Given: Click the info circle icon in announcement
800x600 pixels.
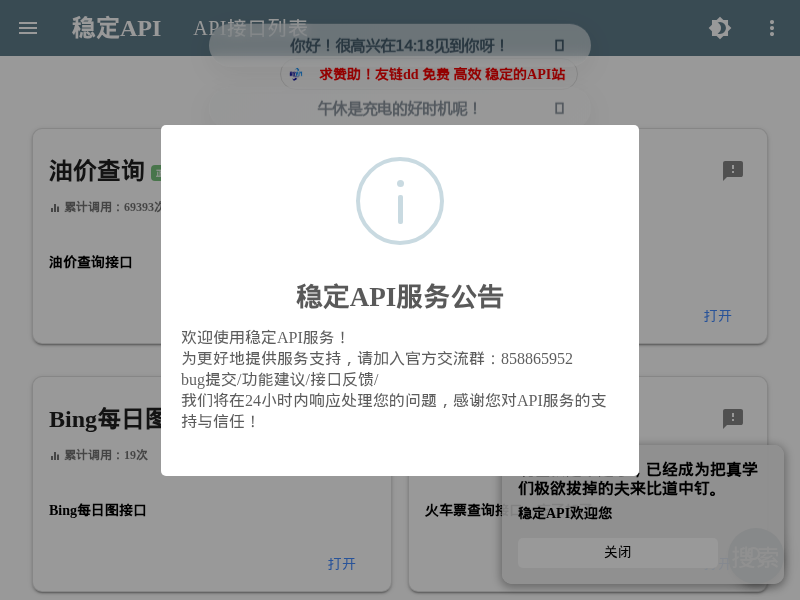Looking at the screenshot, I should tap(400, 201).
